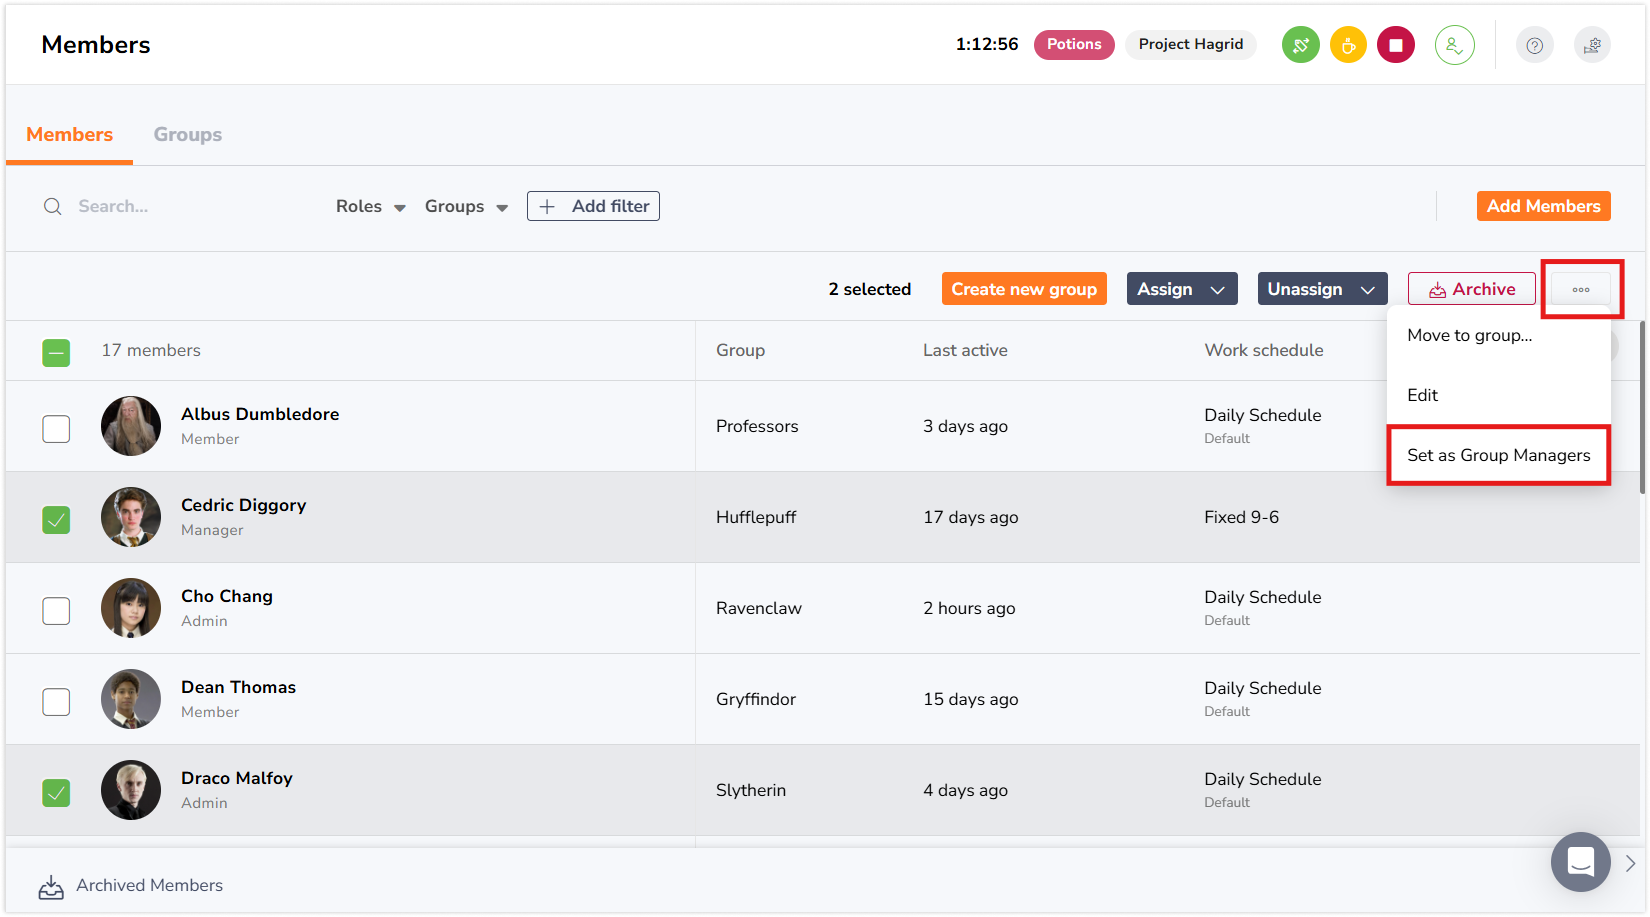The height and width of the screenshot is (917, 1650).
Task: Sort by the Work schedule column header
Action: click(x=1263, y=350)
